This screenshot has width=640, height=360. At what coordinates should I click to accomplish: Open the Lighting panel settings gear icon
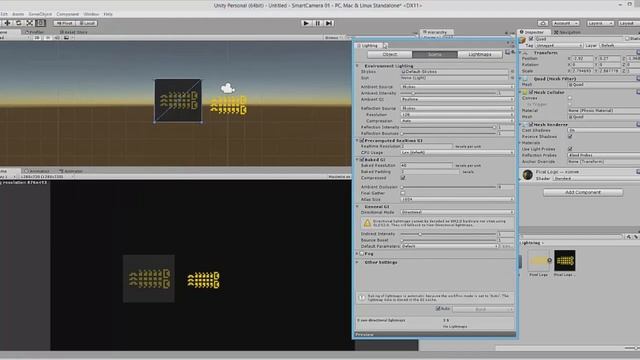pyautogui.click(x=513, y=53)
